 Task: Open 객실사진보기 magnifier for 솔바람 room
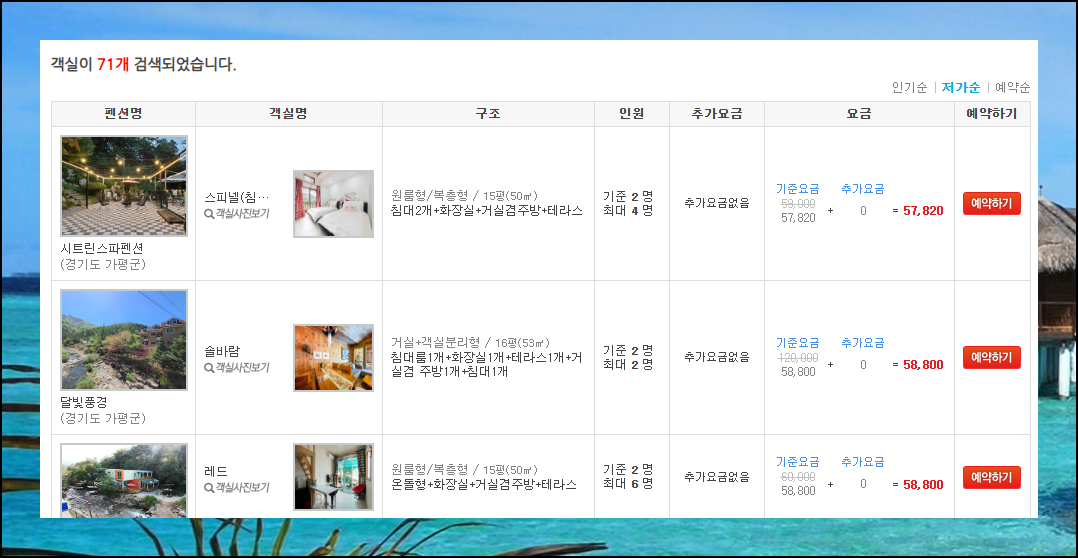tap(236, 368)
